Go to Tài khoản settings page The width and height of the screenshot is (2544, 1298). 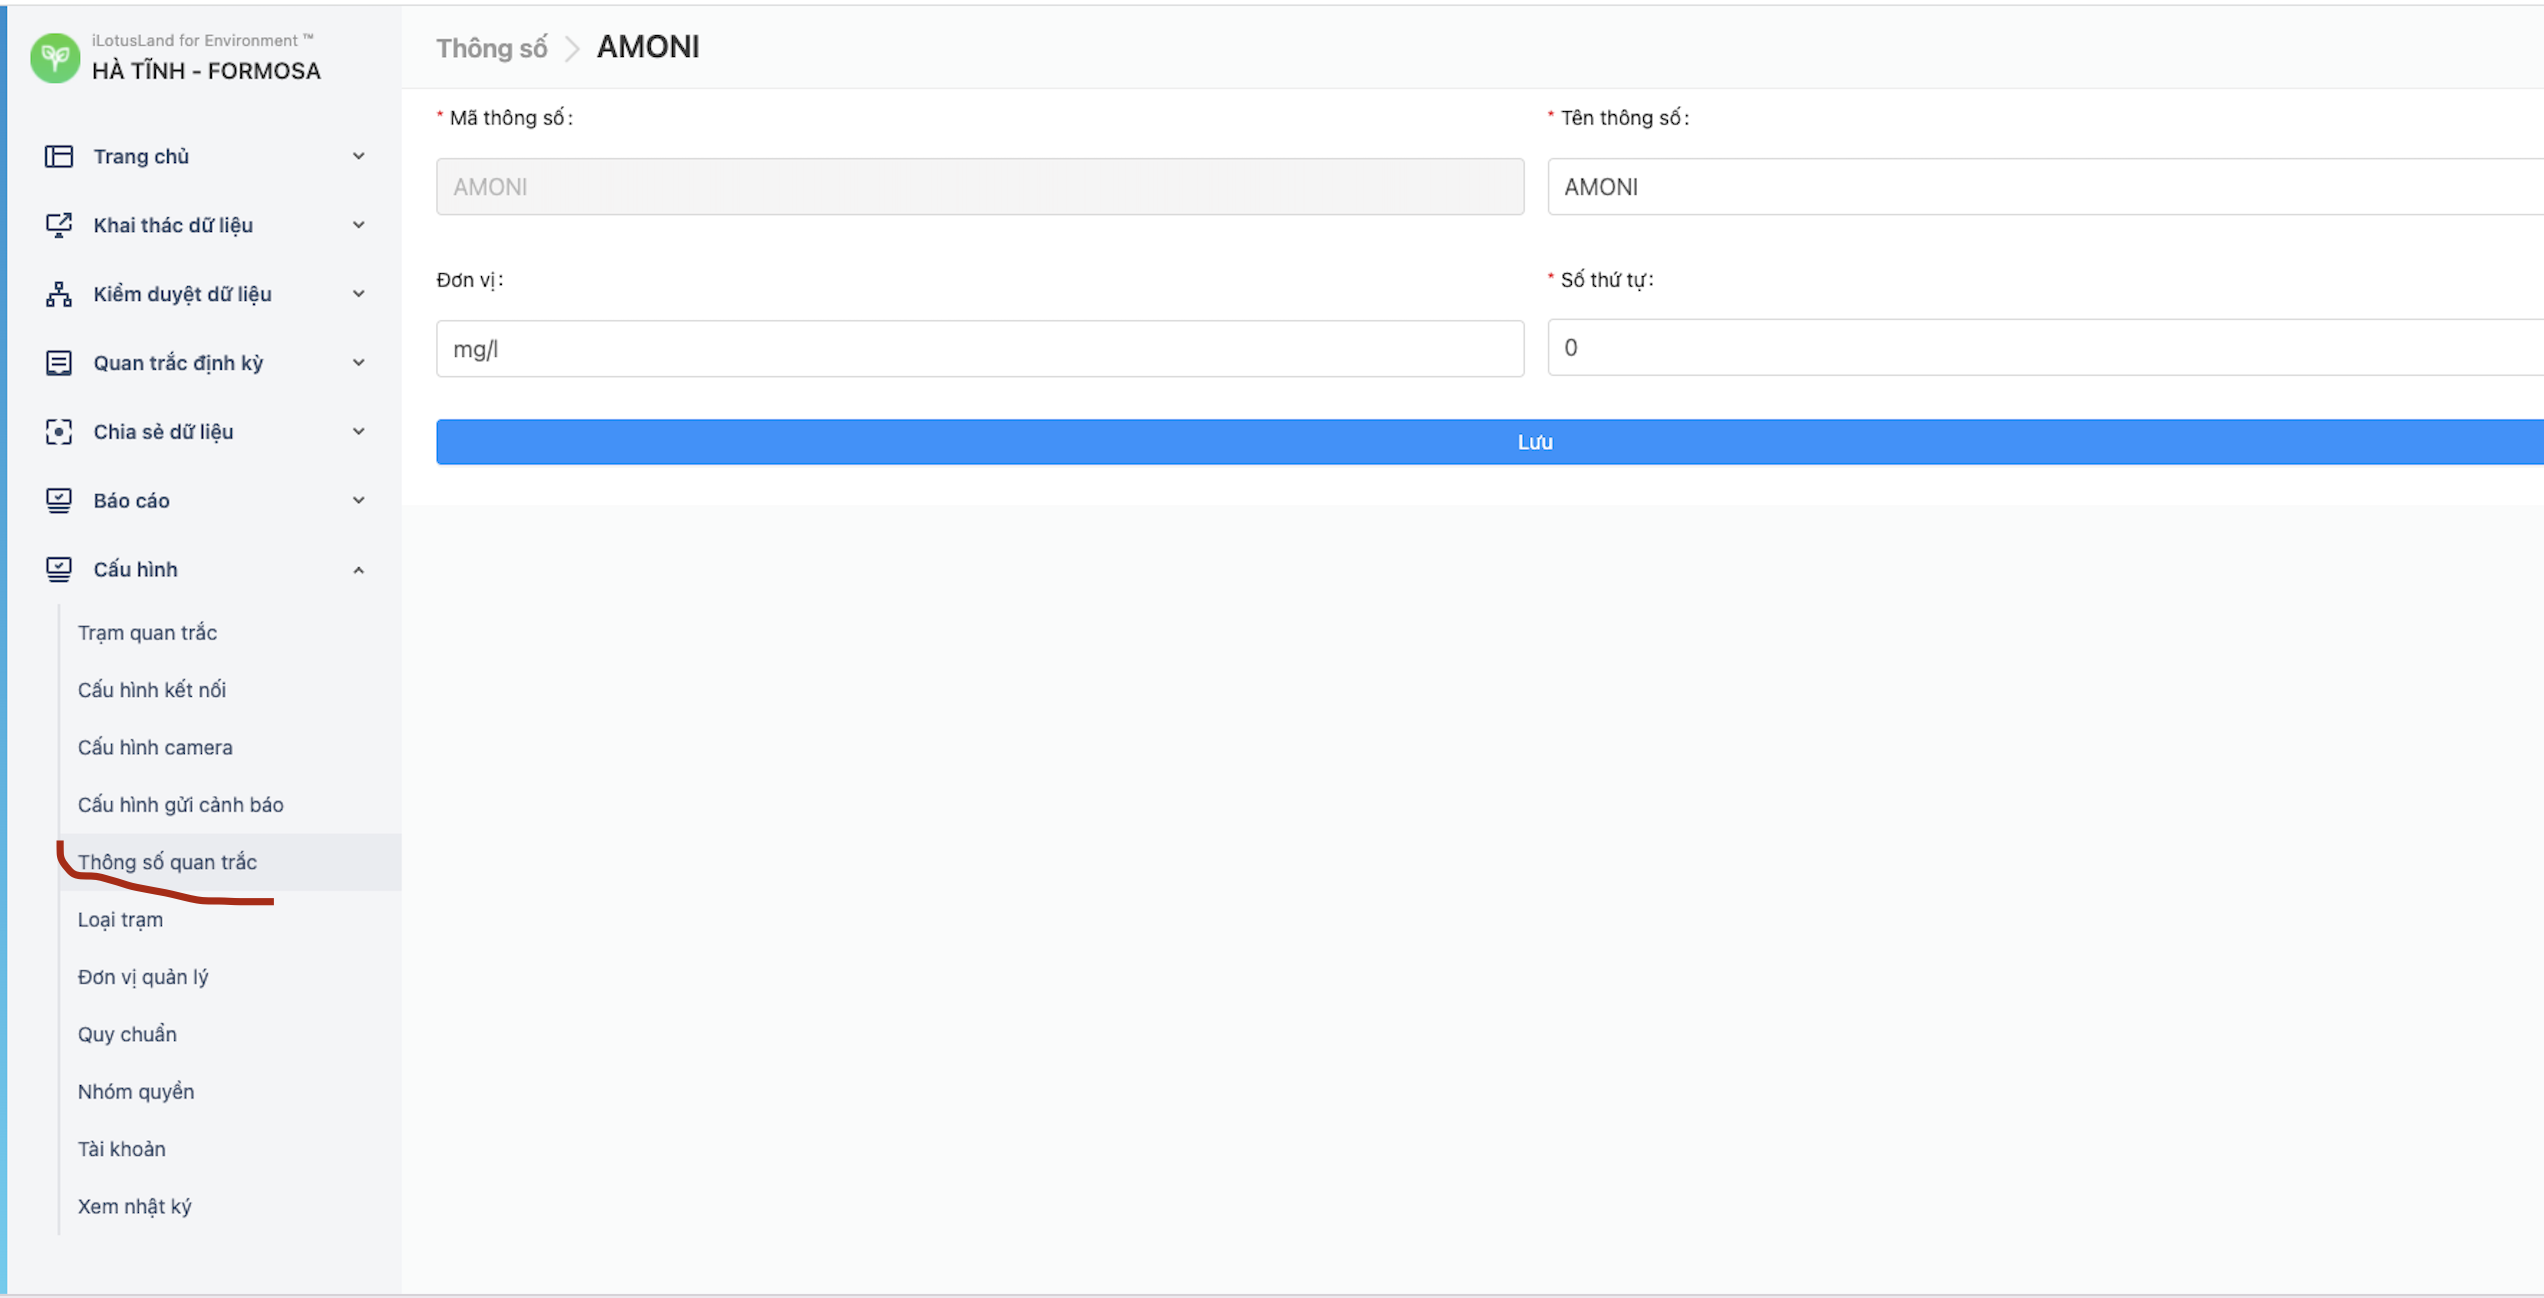pos(122,1149)
